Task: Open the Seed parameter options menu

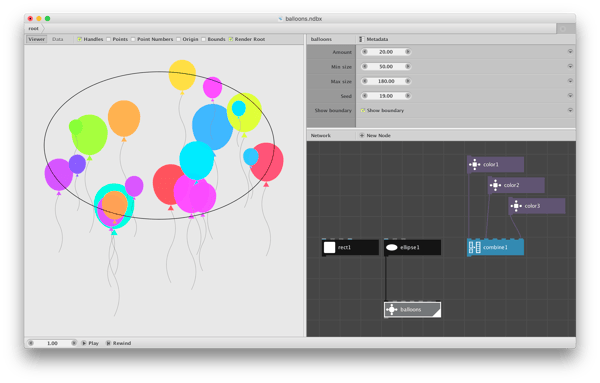Action: (570, 96)
